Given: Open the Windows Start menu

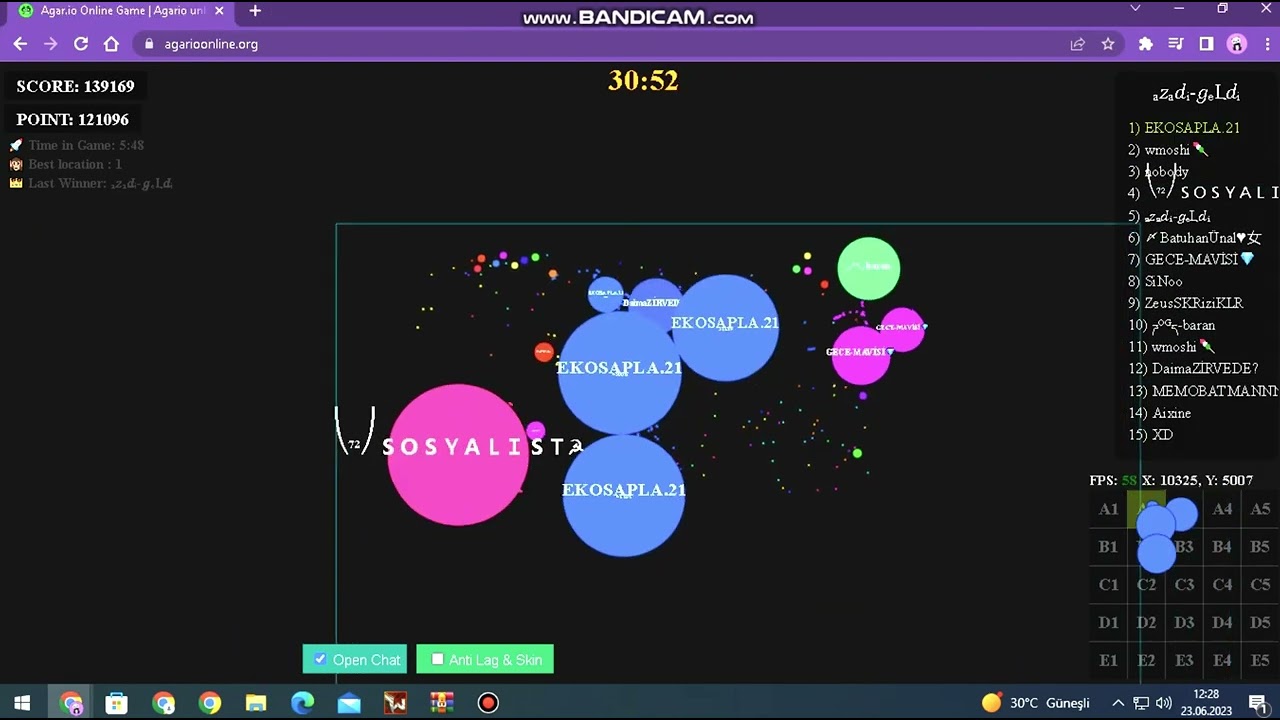Looking at the screenshot, I should point(22,703).
